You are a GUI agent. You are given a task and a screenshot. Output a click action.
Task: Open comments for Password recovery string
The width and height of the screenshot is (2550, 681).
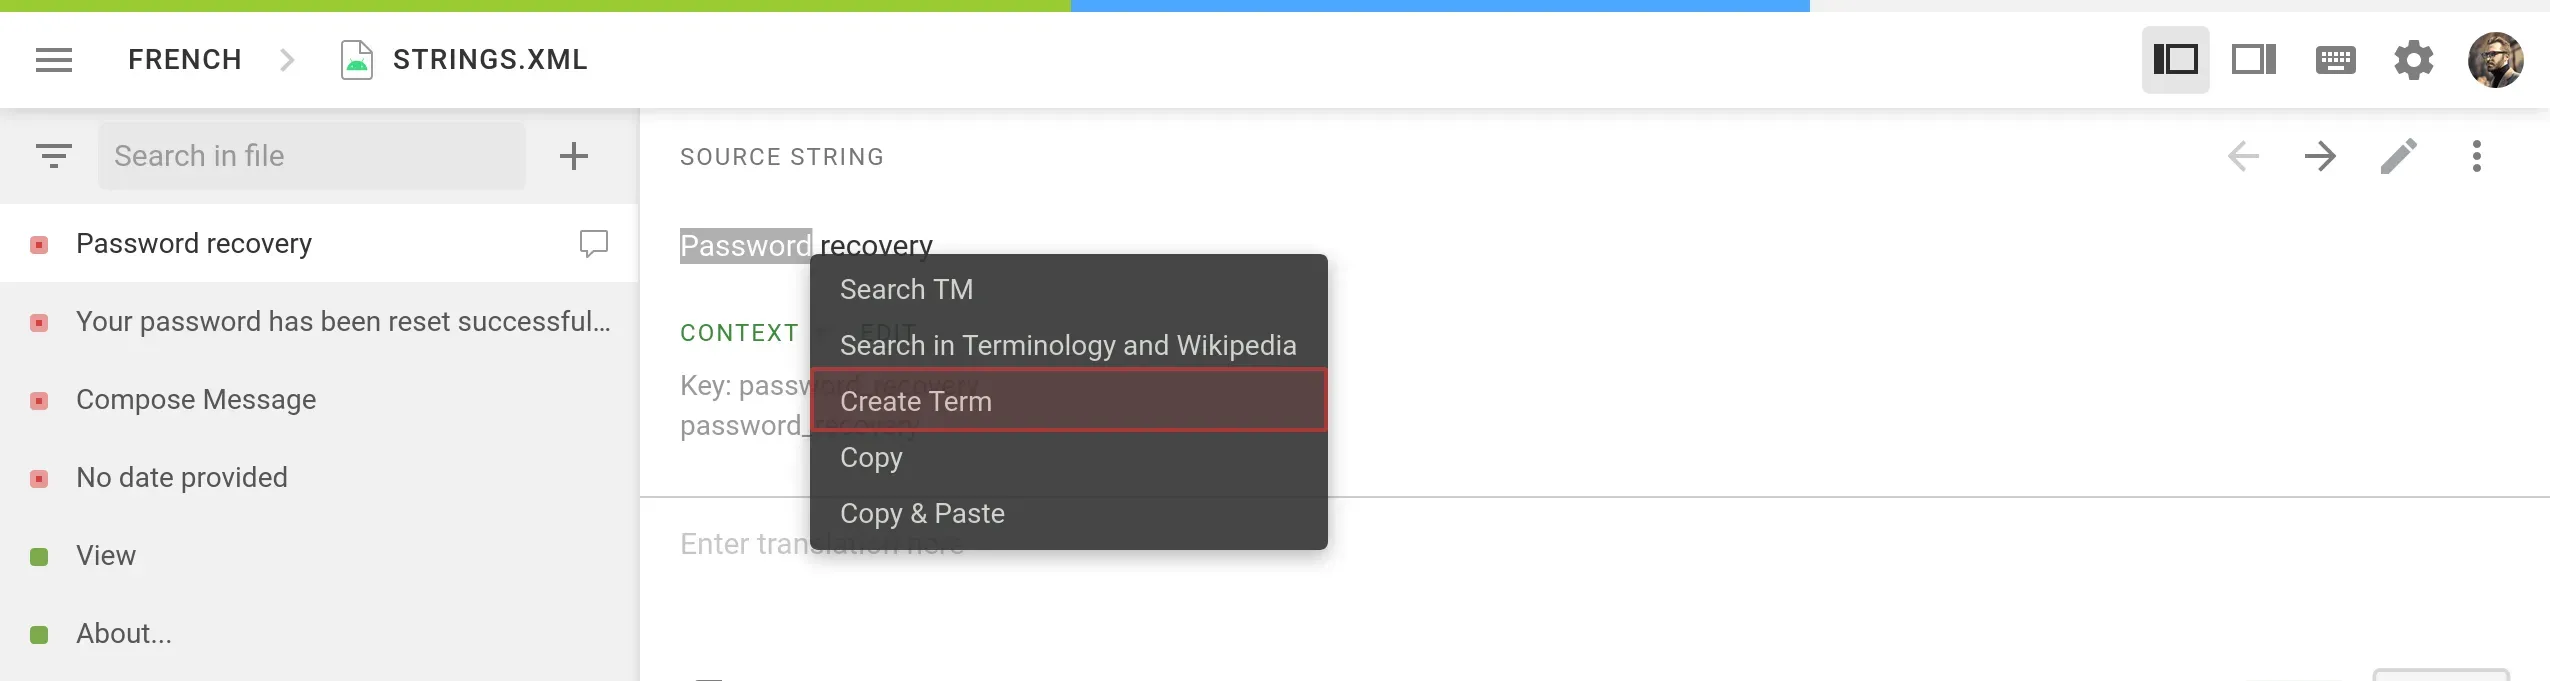(x=592, y=243)
